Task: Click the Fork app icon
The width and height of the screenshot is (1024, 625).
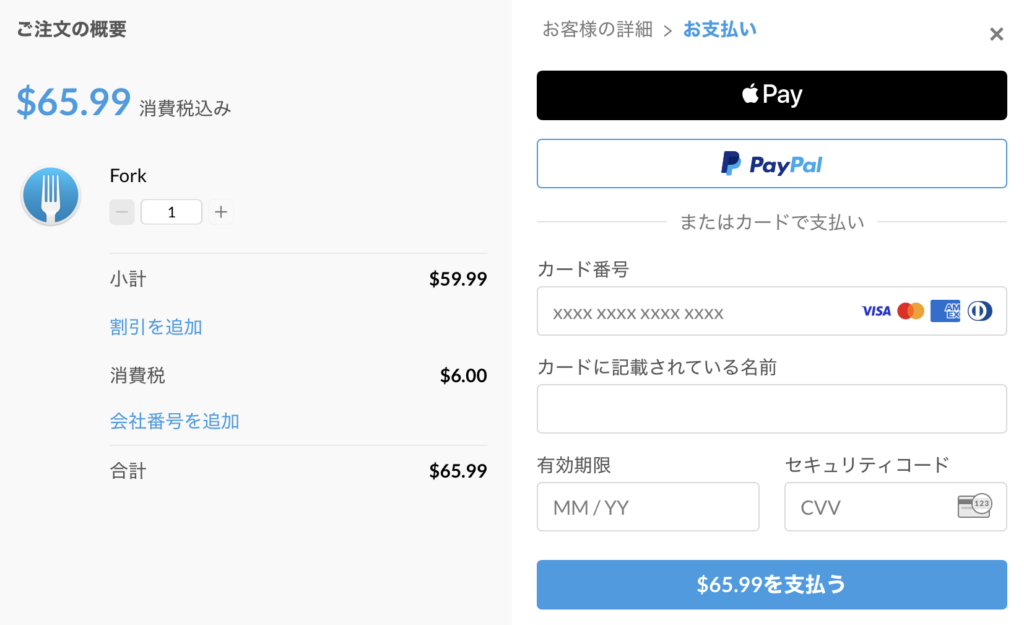Action: coord(51,195)
